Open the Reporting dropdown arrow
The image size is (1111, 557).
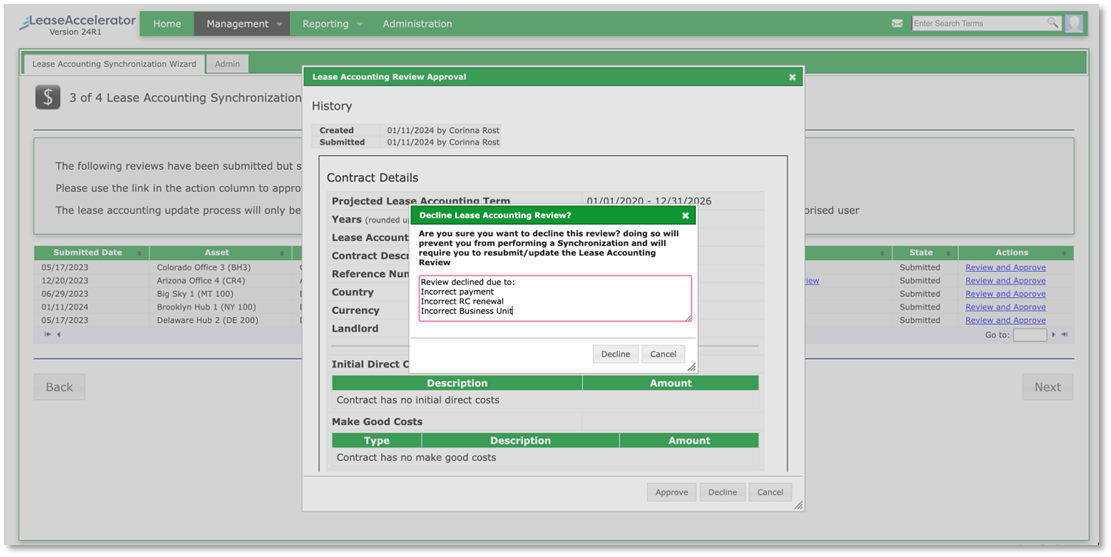pyautogui.click(x=359, y=24)
